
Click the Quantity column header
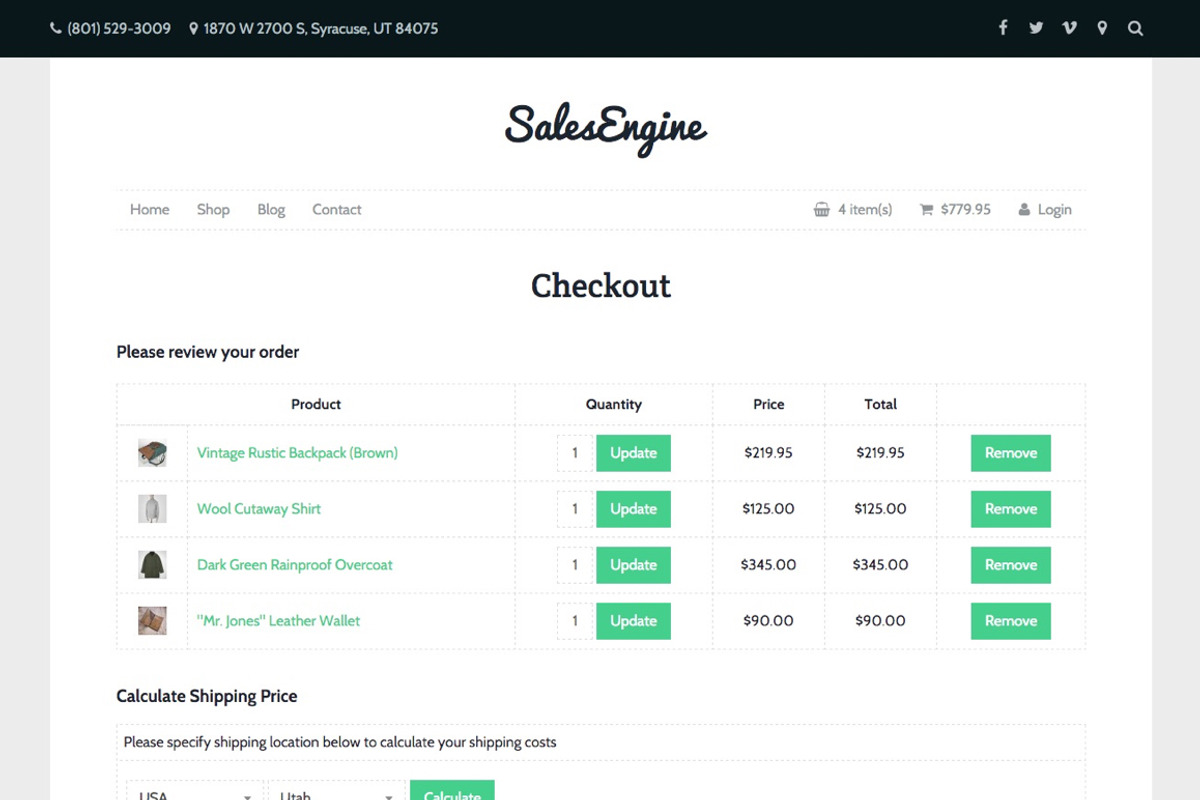tap(614, 405)
